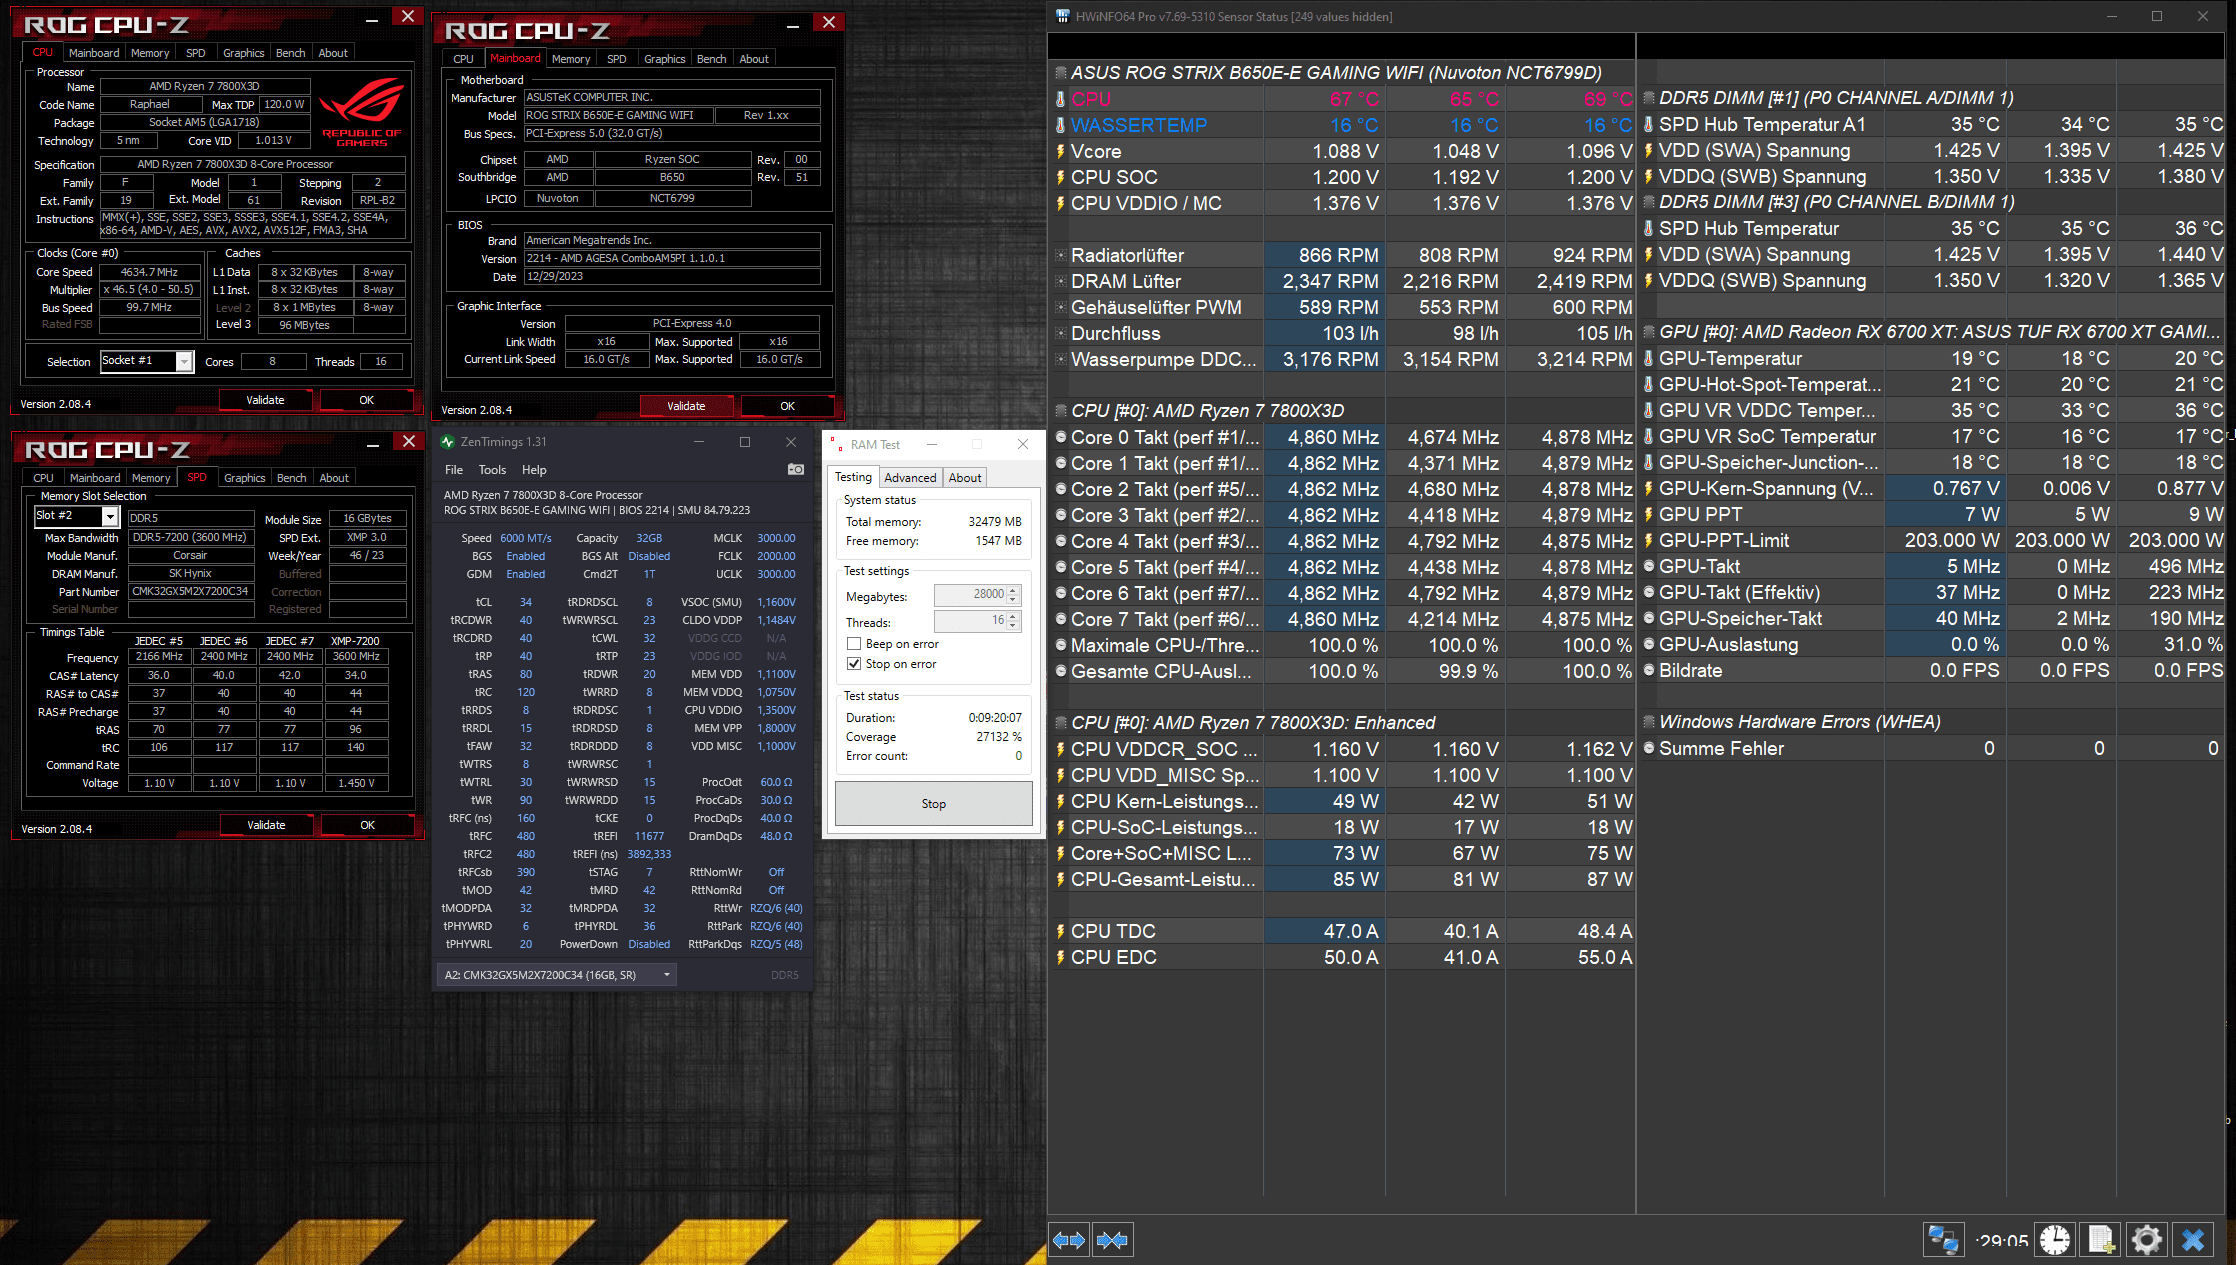Click thermometer icon beside WASSERTEMP row
This screenshot has width=2236, height=1265.
[1060, 125]
